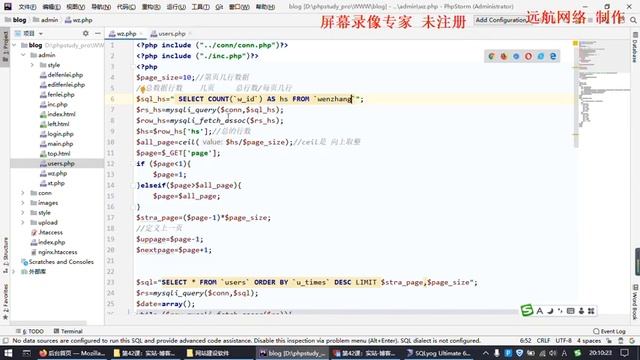Open the Windows Start menu

click(8, 353)
